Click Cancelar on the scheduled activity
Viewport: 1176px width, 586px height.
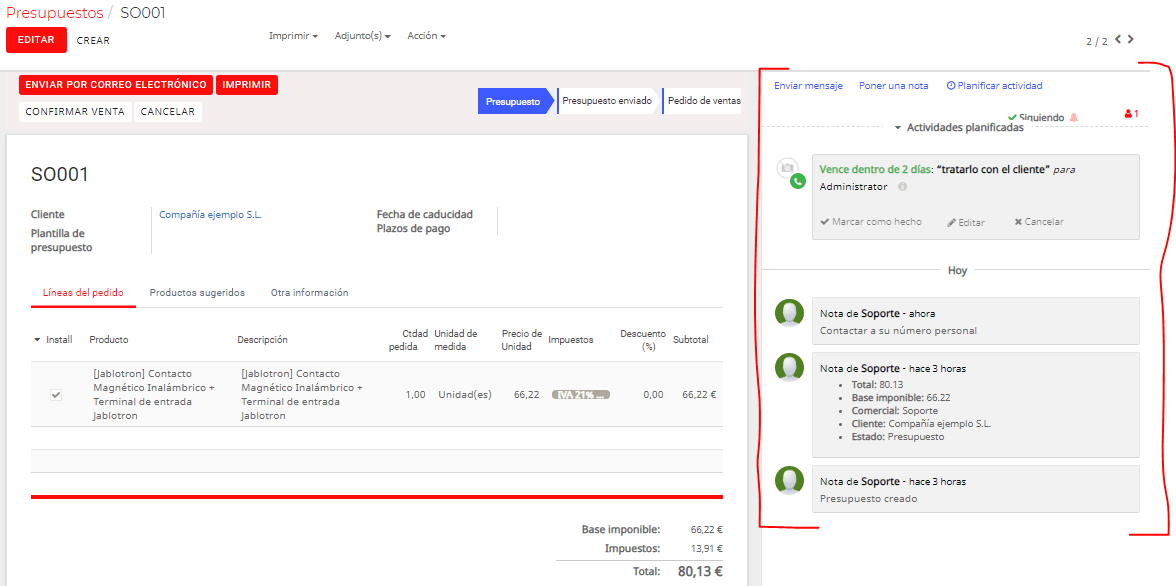pyautogui.click(x=1039, y=222)
